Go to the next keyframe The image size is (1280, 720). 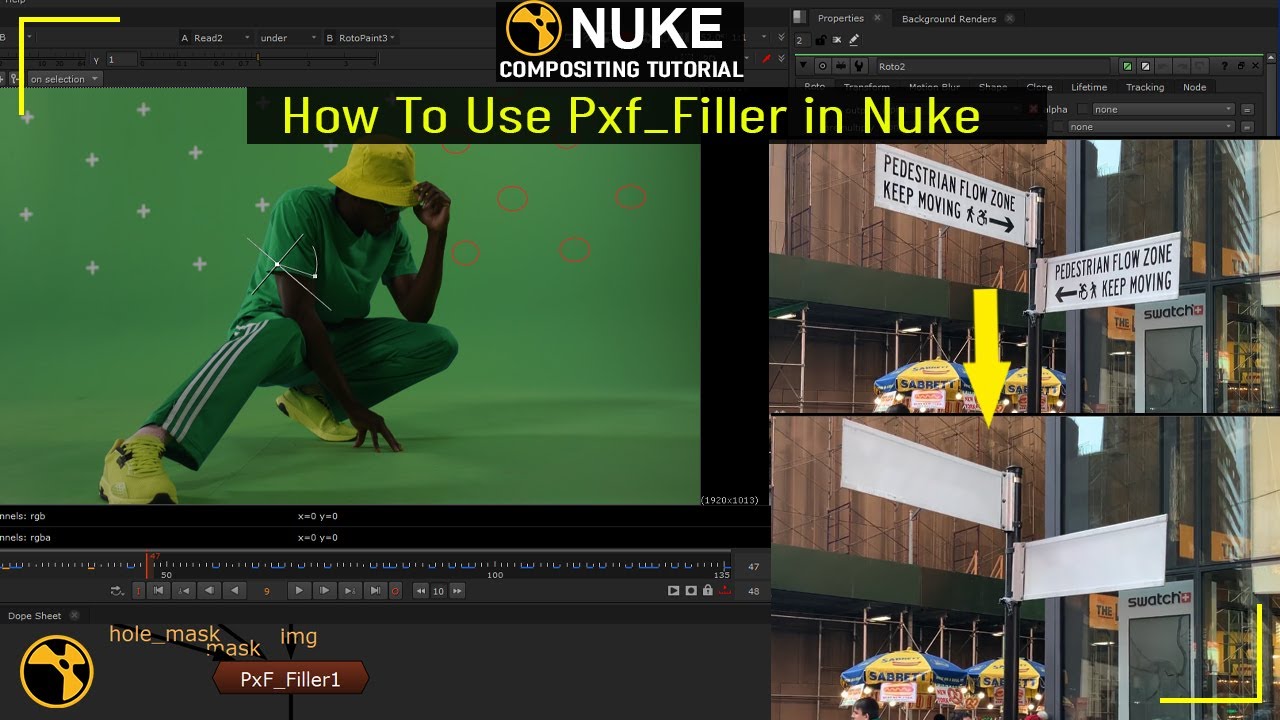[x=350, y=591]
